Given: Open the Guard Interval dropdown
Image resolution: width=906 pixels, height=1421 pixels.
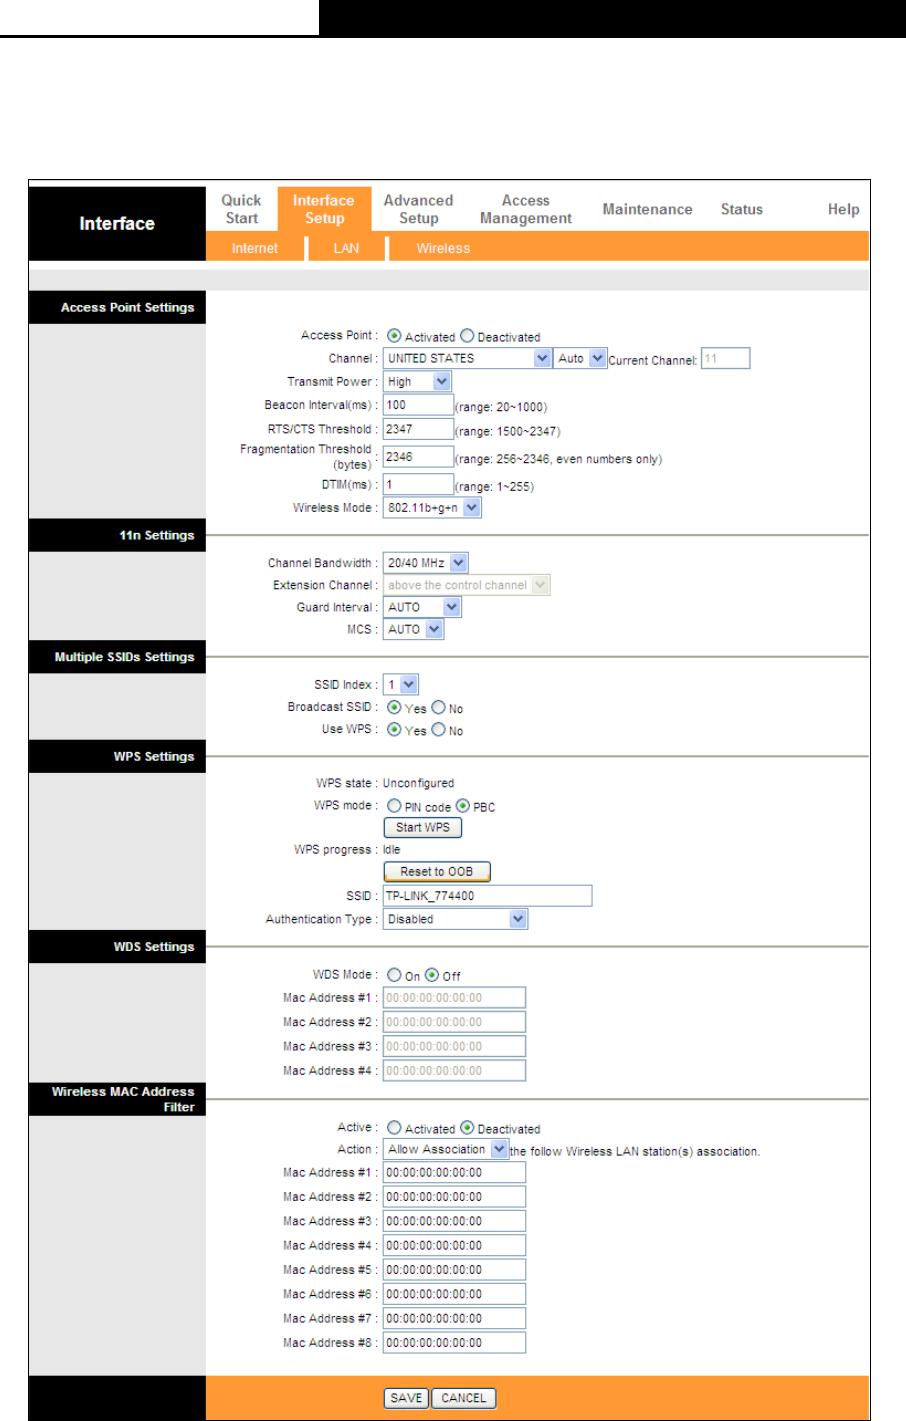Looking at the screenshot, I should 422,607.
